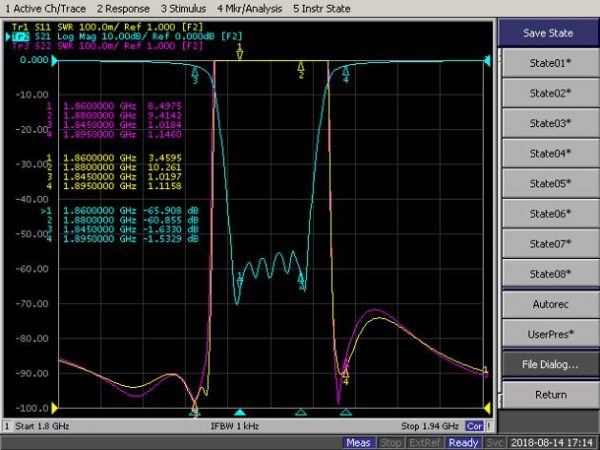This screenshot has width=600, height=450.
Task: Click the Meas status indicator
Action: click(x=359, y=442)
